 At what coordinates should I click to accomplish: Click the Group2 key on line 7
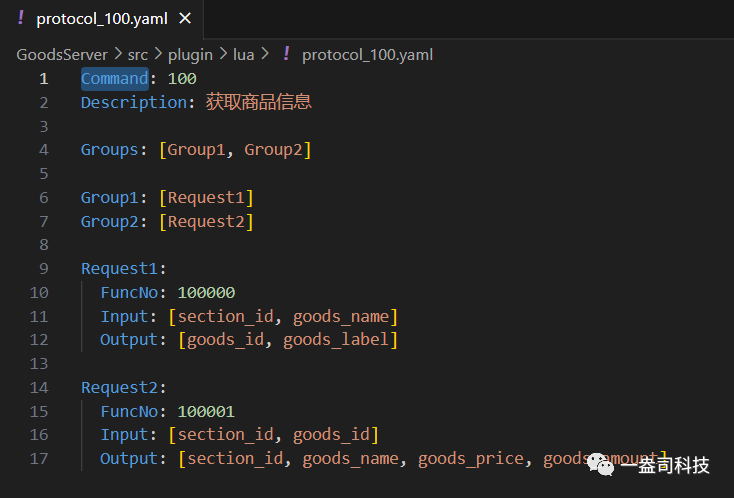click(110, 221)
